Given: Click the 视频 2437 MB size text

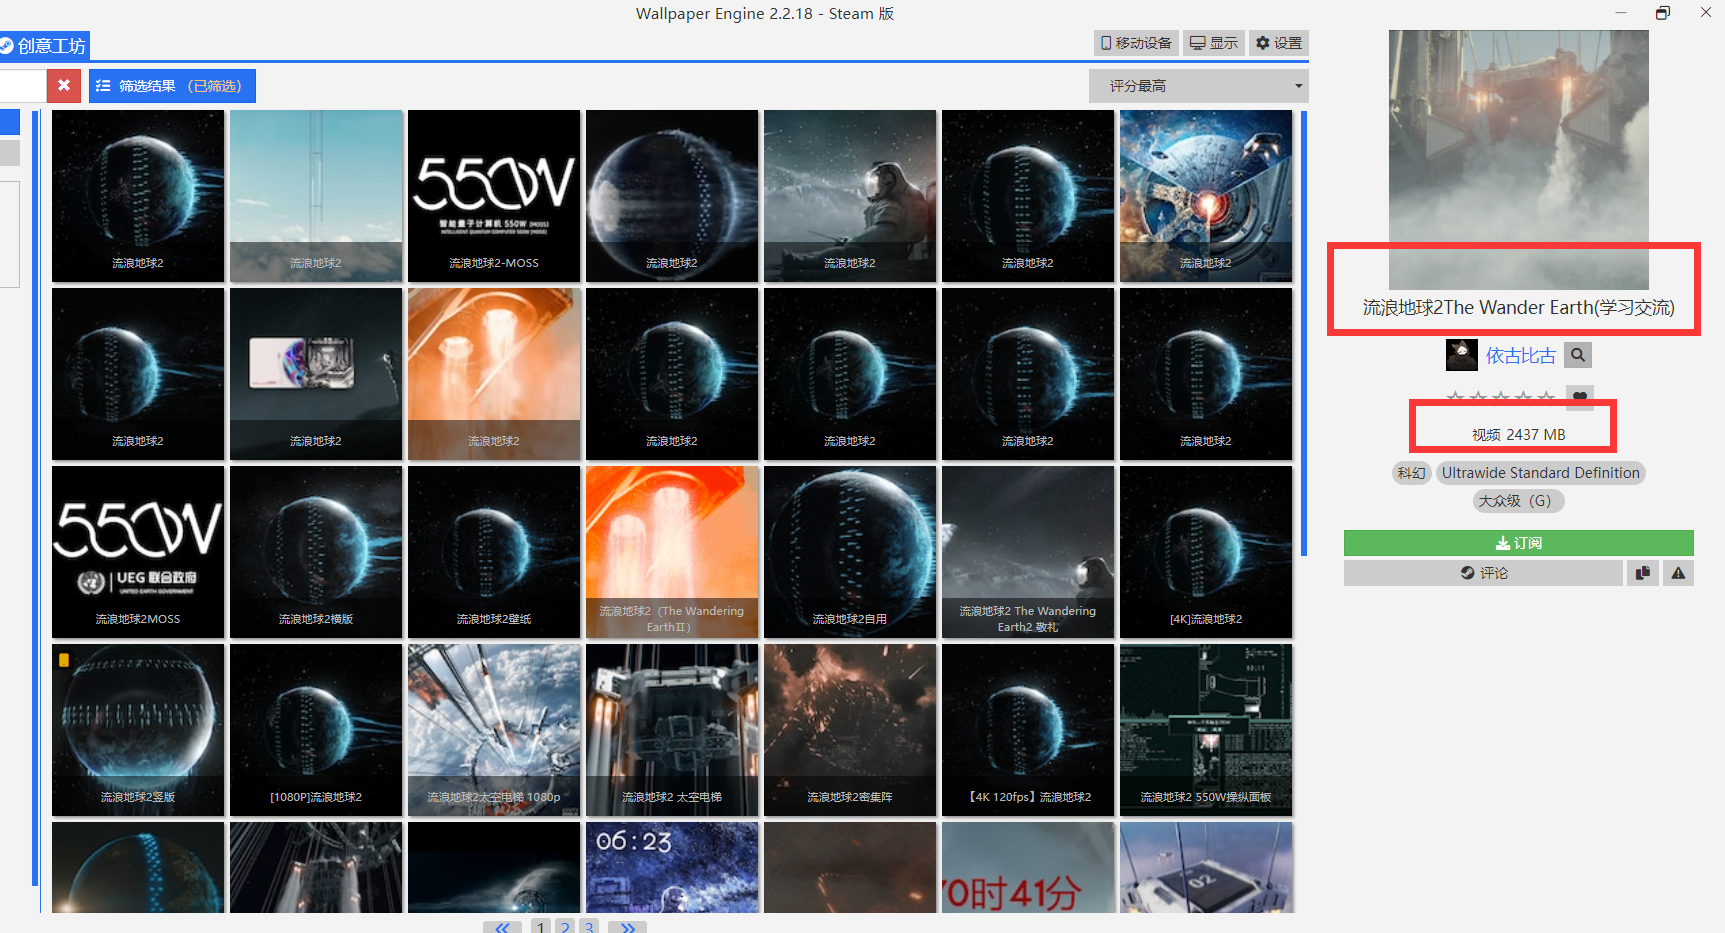Looking at the screenshot, I should tap(1518, 435).
